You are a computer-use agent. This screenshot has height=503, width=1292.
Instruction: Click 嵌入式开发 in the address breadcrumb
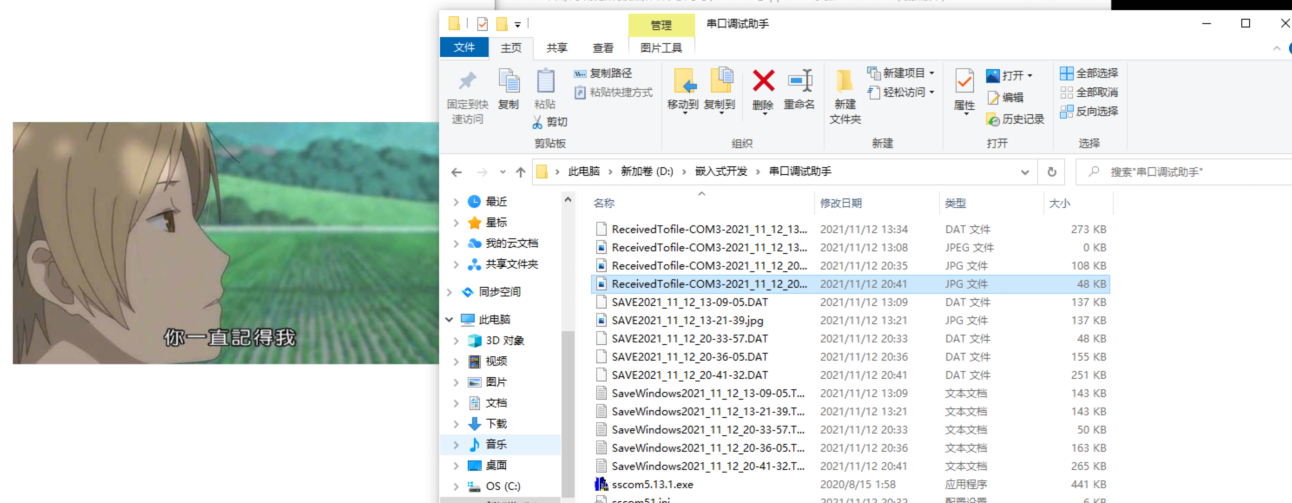(x=721, y=172)
